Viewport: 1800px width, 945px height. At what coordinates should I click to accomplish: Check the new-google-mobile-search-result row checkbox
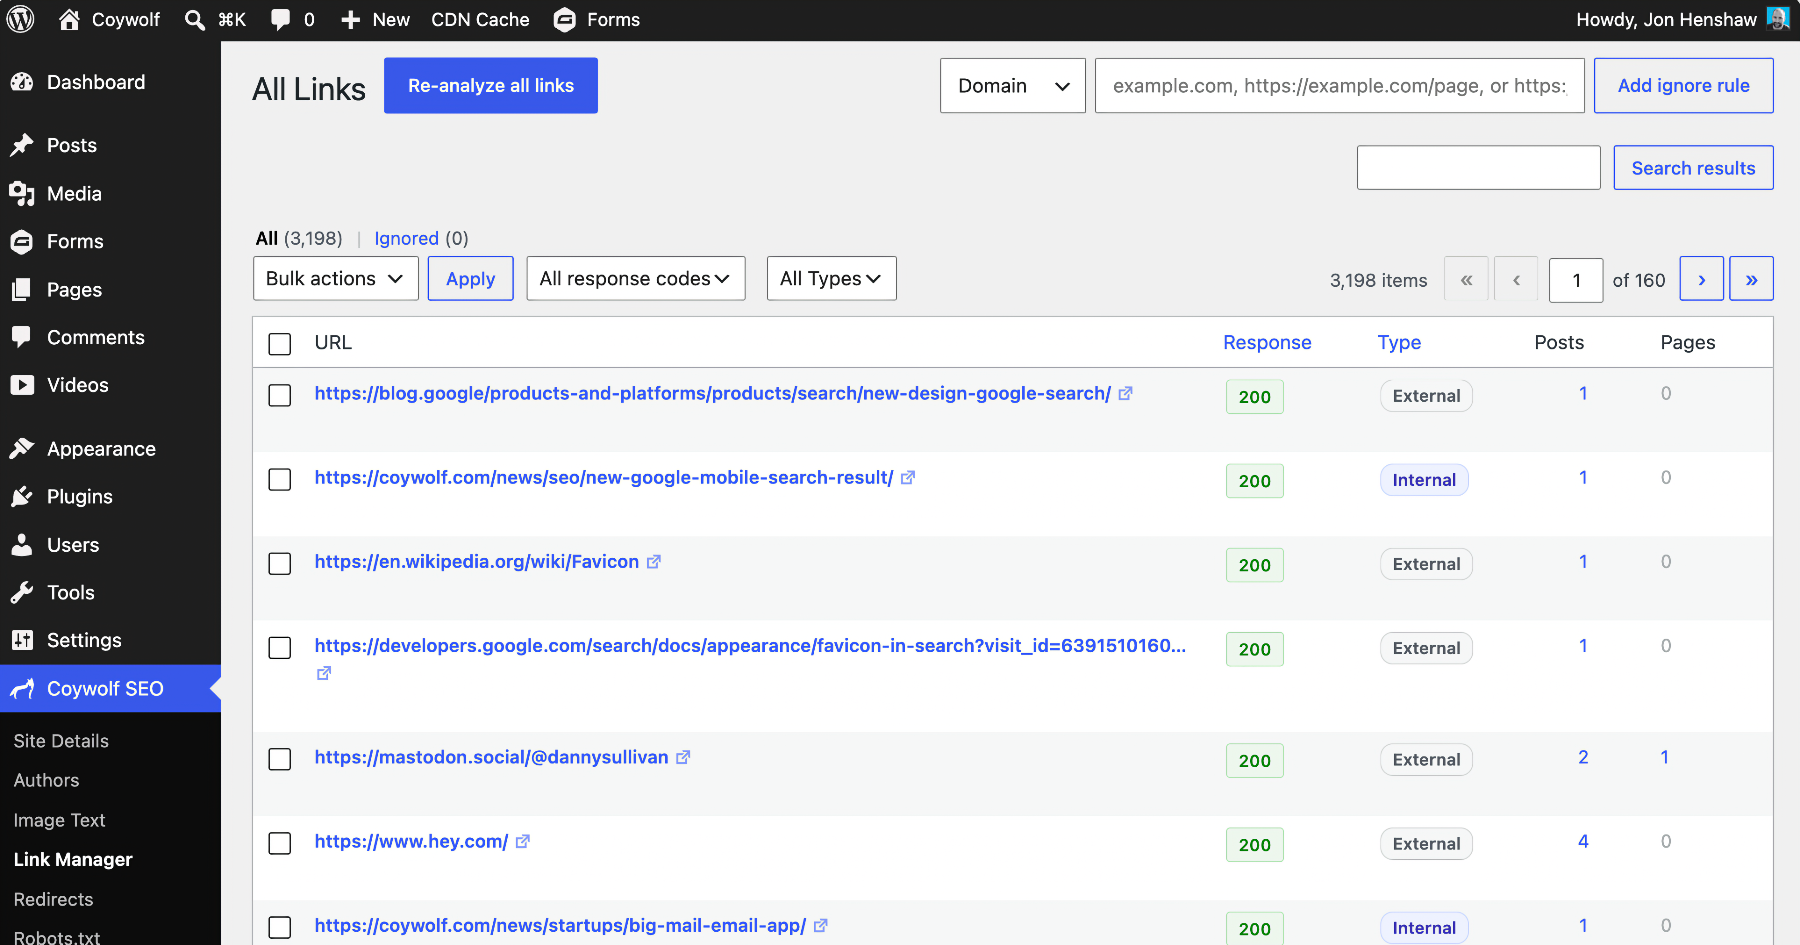point(280,480)
